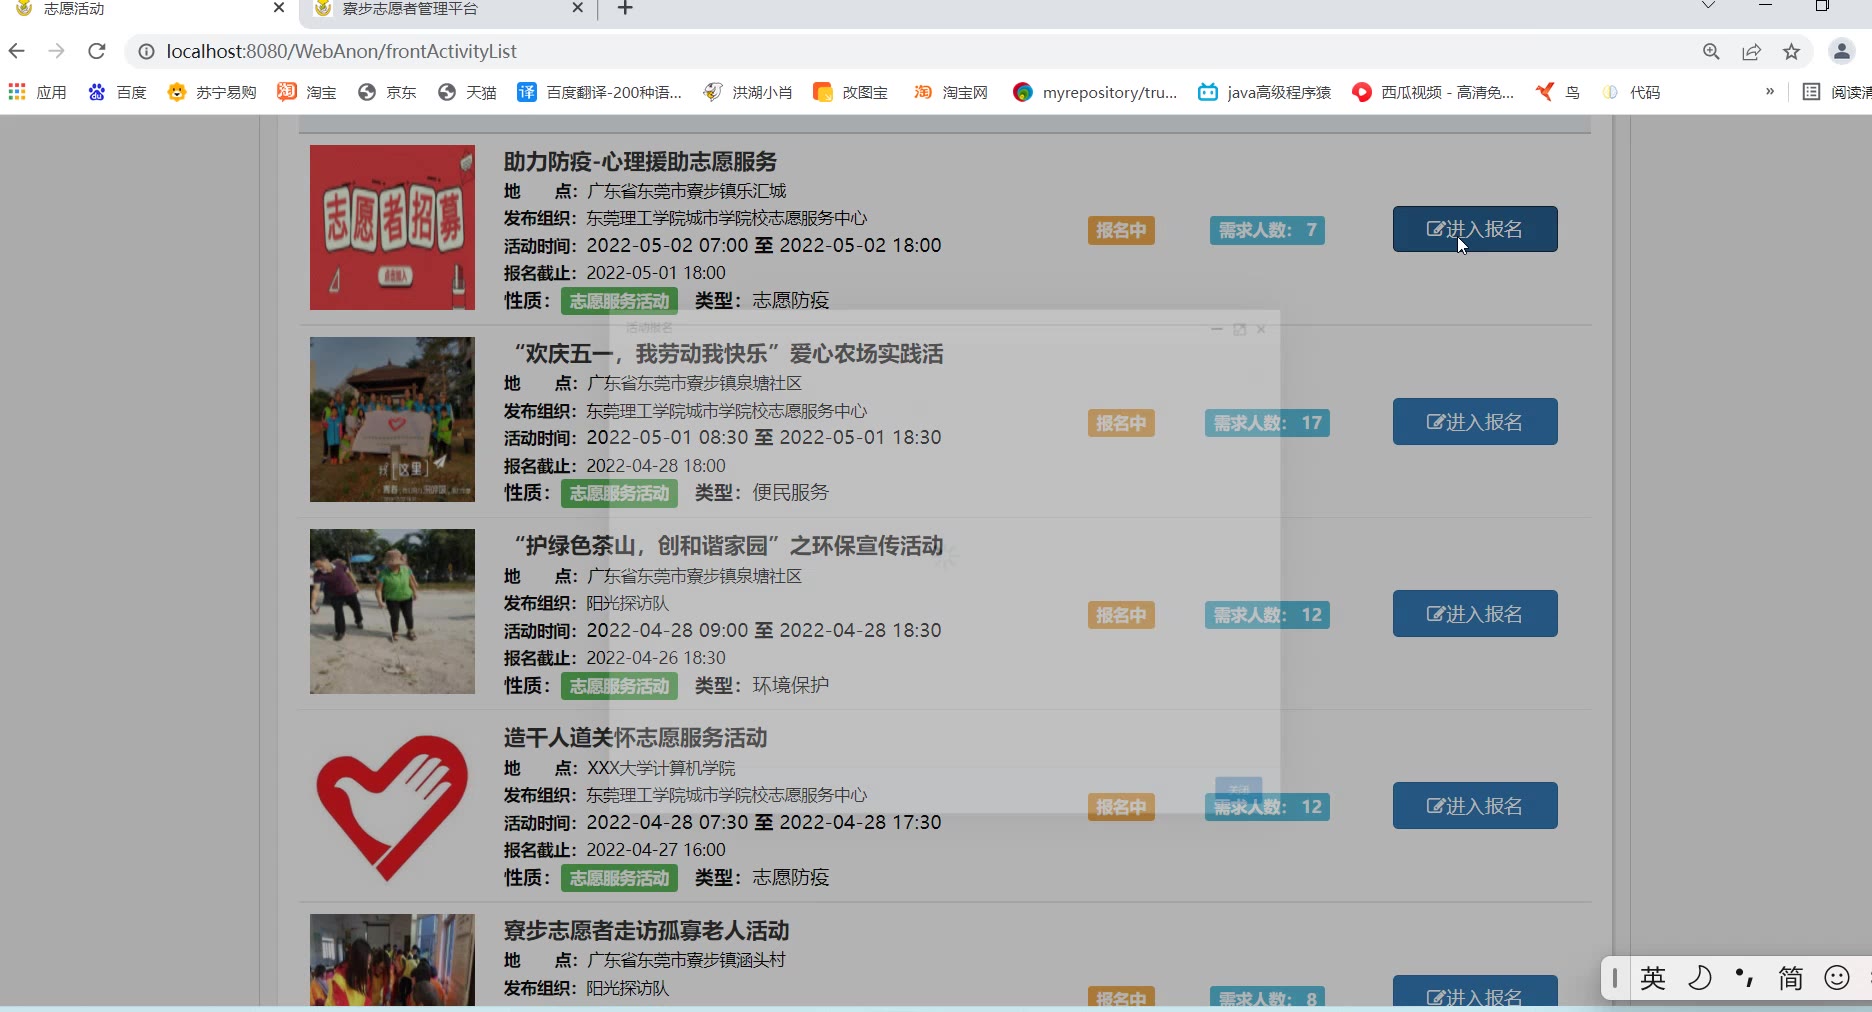Click the title 寮步志愿者走访孤寡老人活动
1872x1012 pixels.
coord(646,931)
